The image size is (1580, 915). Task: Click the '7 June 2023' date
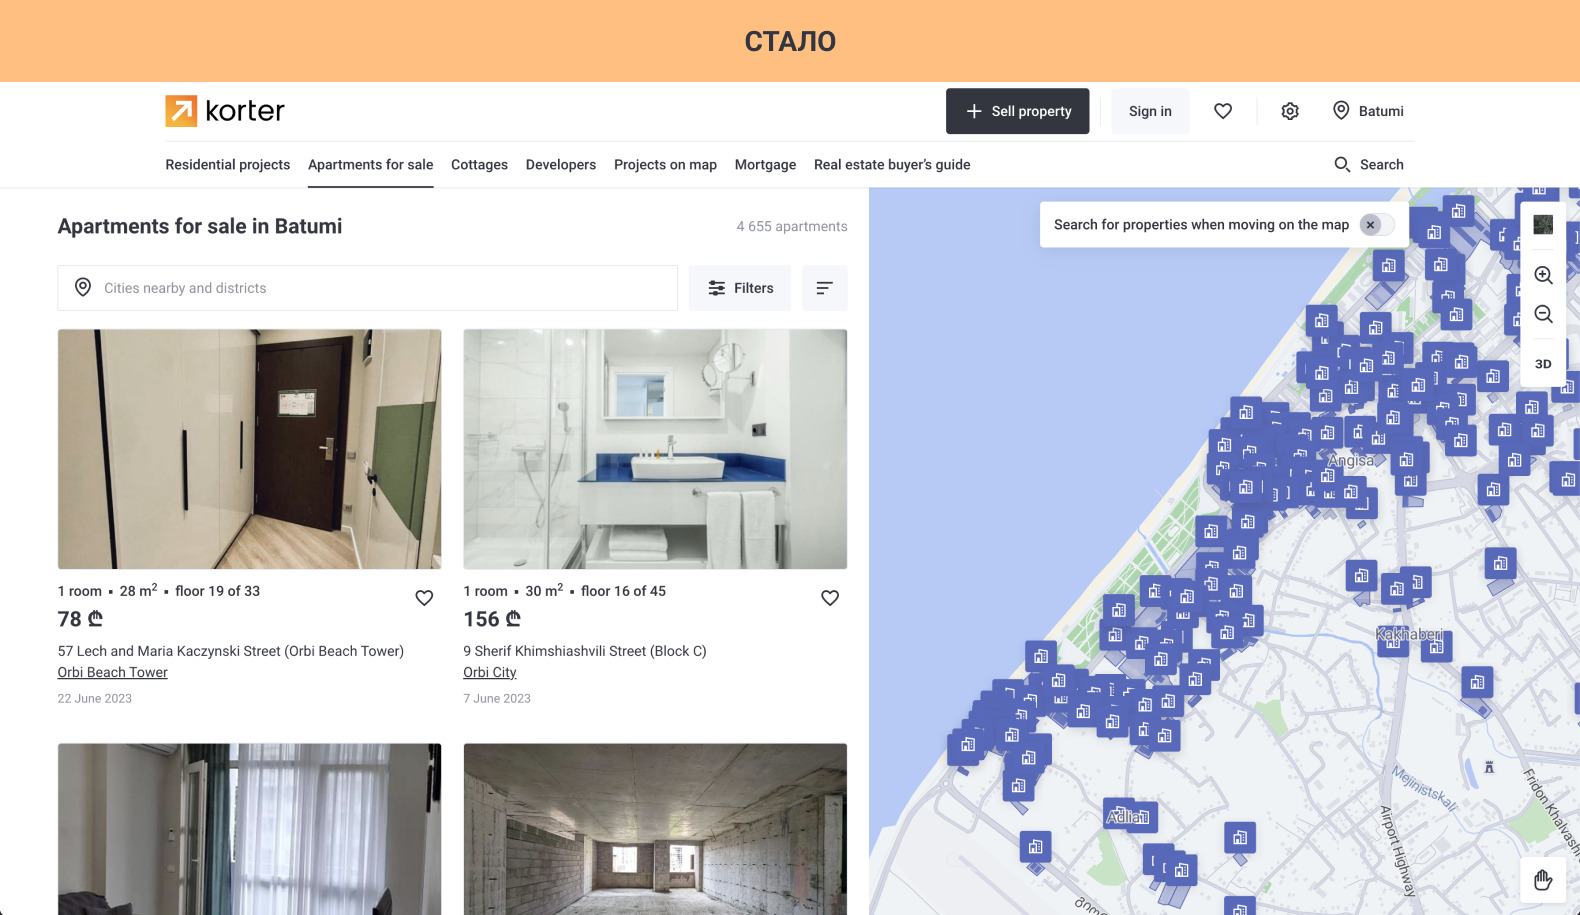click(497, 699)
